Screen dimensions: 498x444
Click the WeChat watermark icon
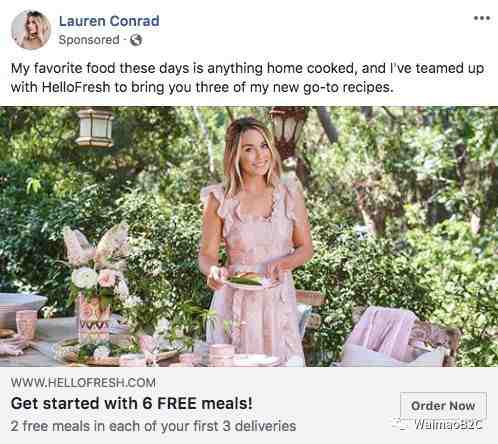[x=400, y=424]
